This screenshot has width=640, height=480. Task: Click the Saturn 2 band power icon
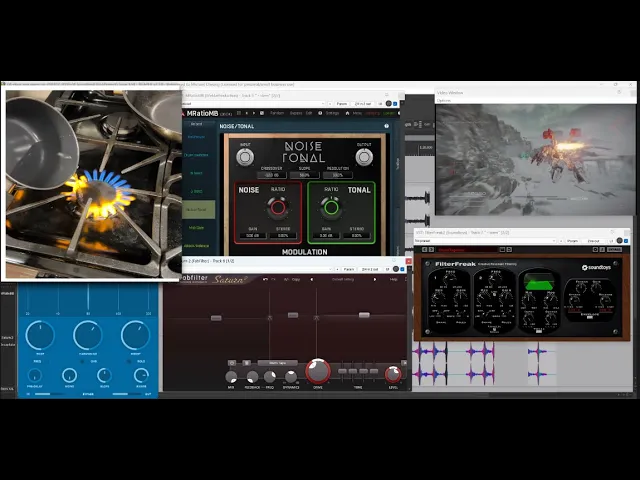click(232, 363)
